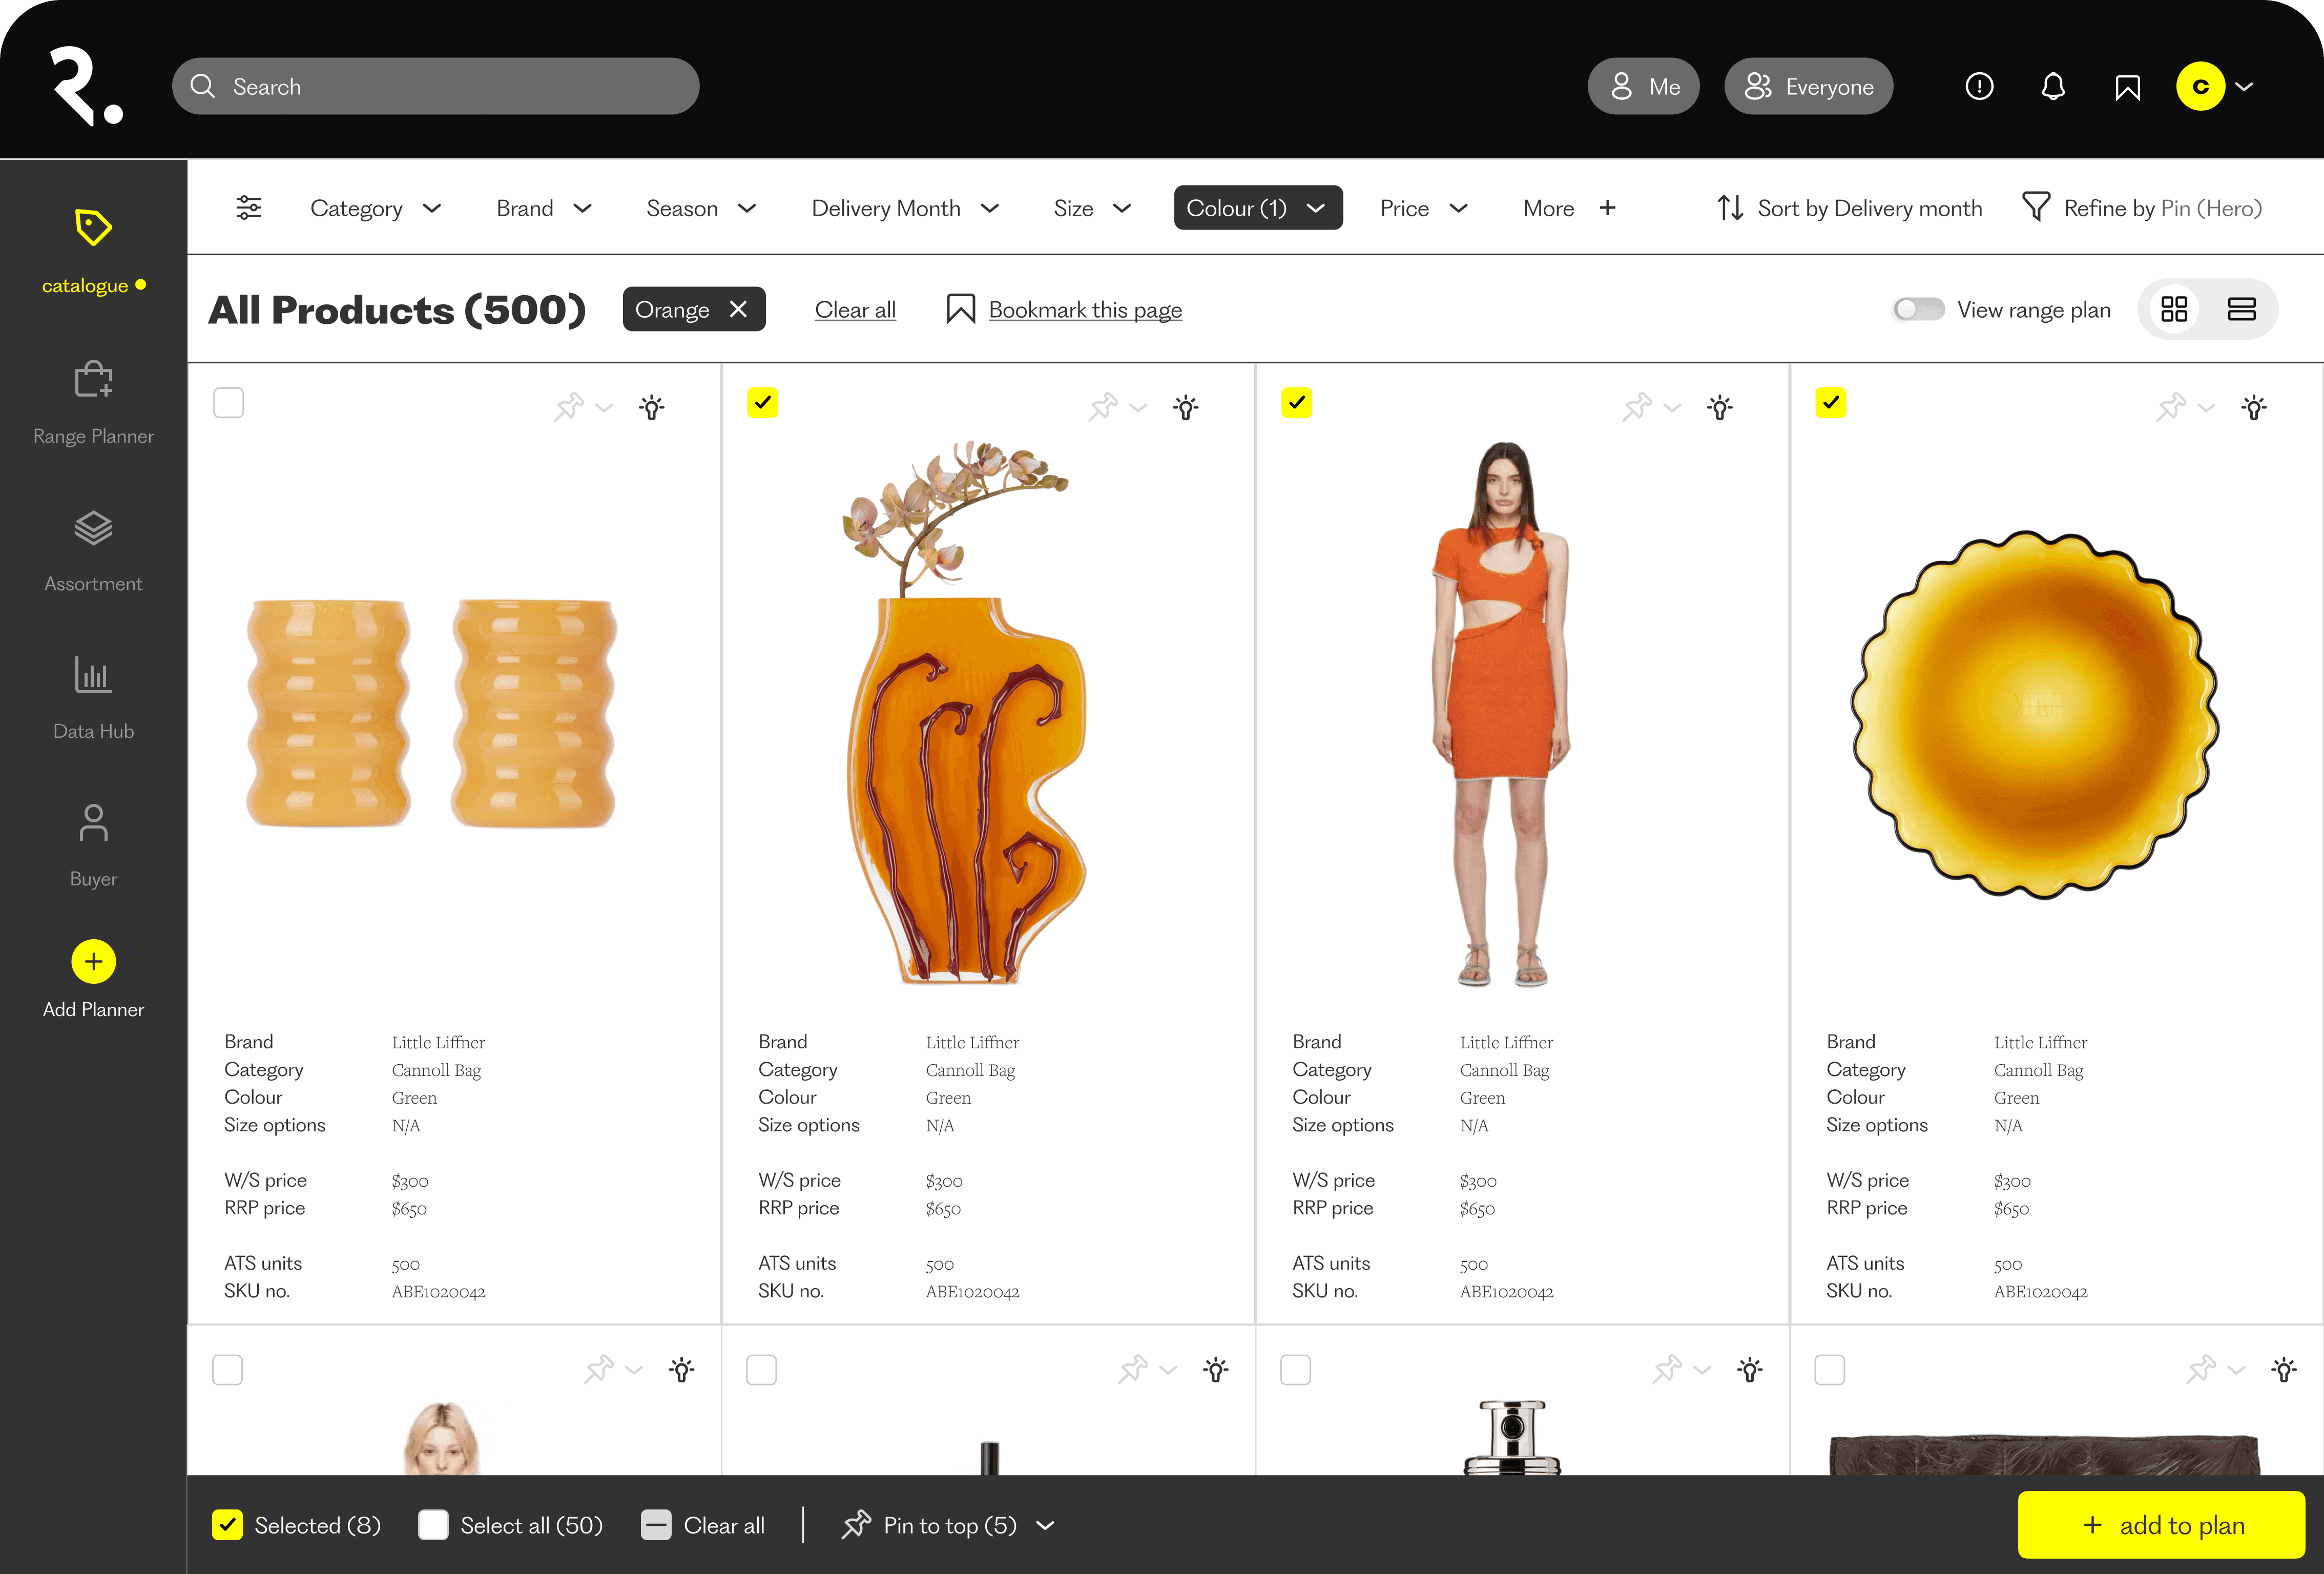The width and height of the screenshot is (2324, 1574).
Task: Click the filter sliders icon
Action: click(248, 208)
